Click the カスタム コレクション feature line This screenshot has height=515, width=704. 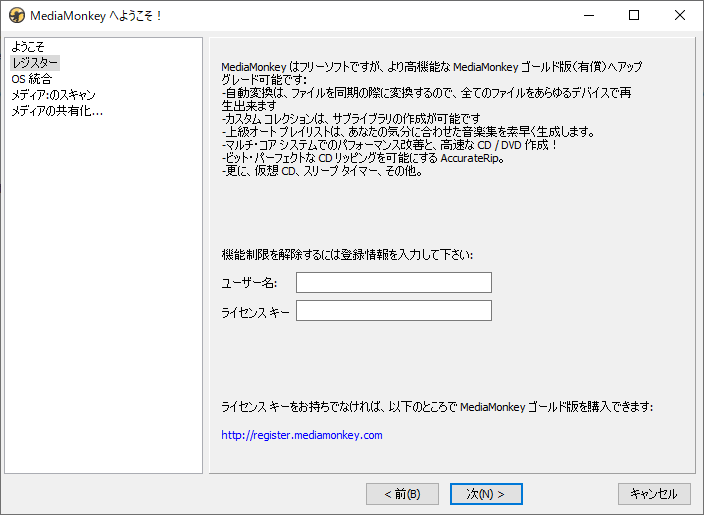pyautogui.click(x=351, y=119)
